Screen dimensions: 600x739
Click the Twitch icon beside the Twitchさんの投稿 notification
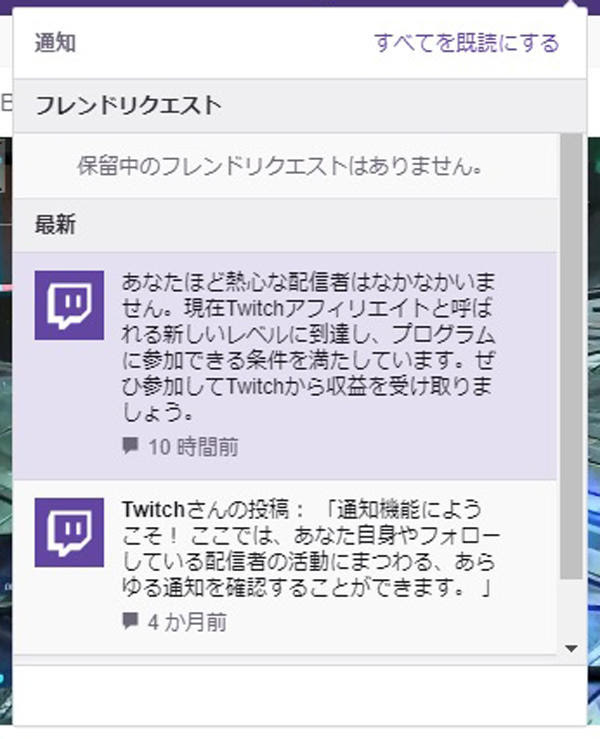click(69, 532)
